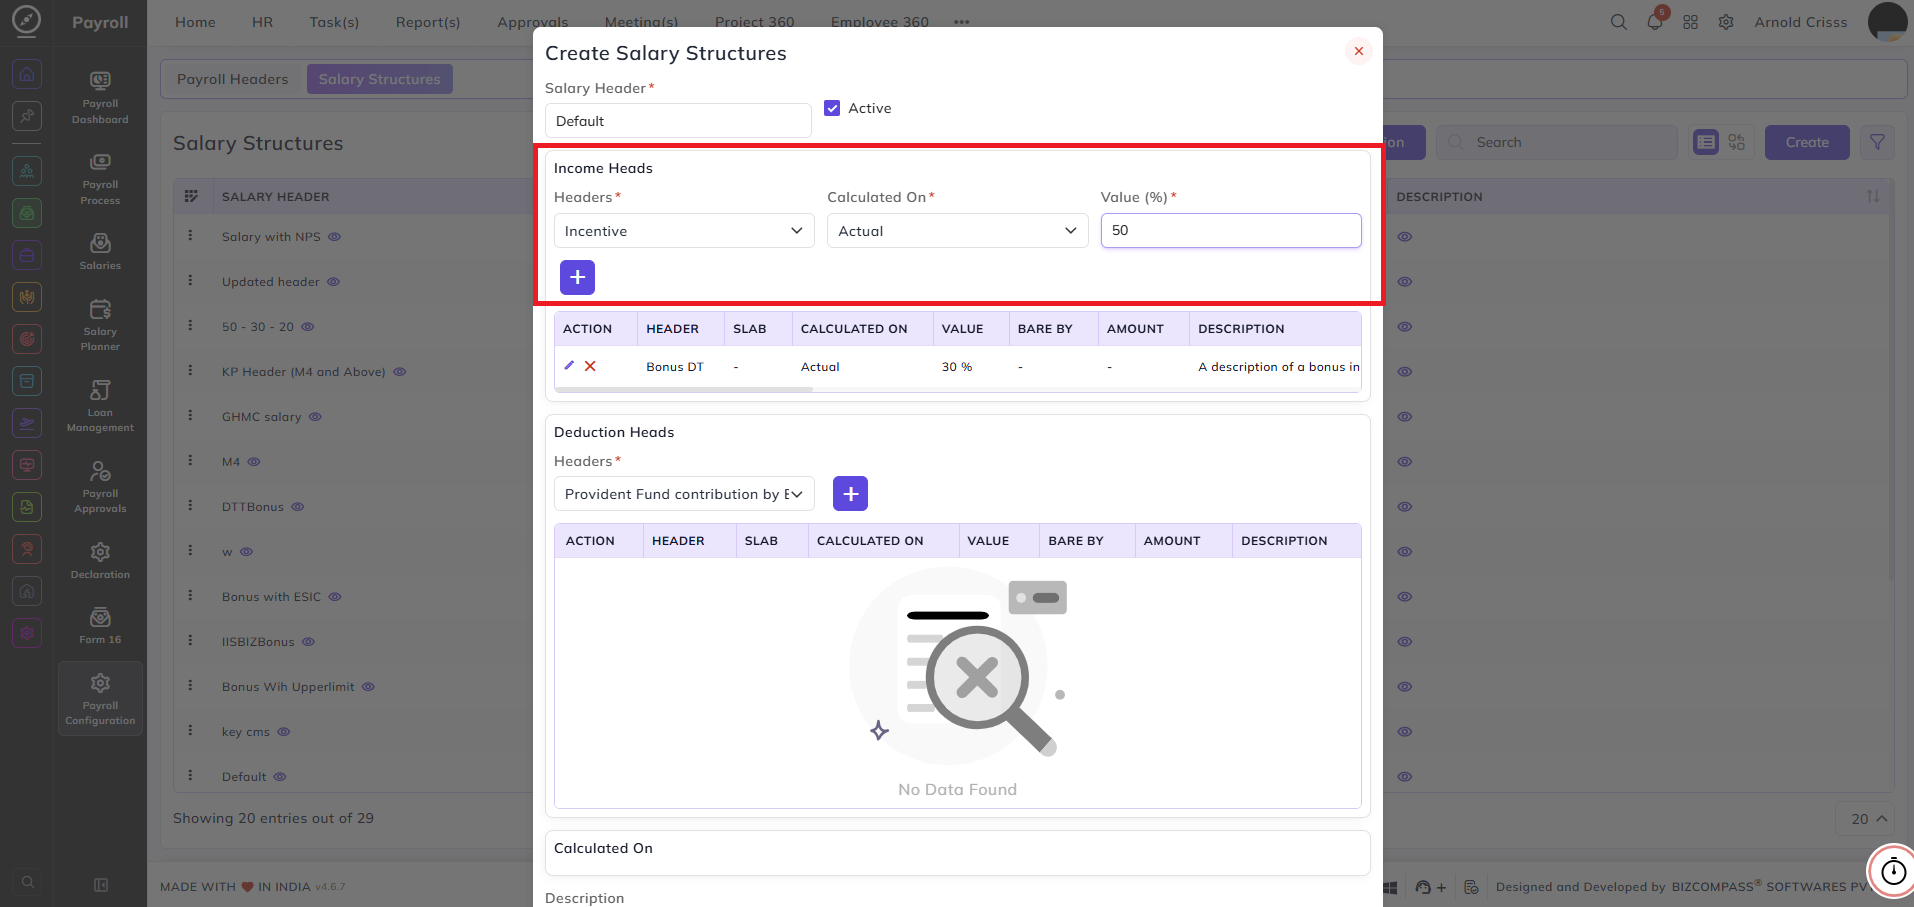Open Payroll Process sidebar item

click(100, 179)
